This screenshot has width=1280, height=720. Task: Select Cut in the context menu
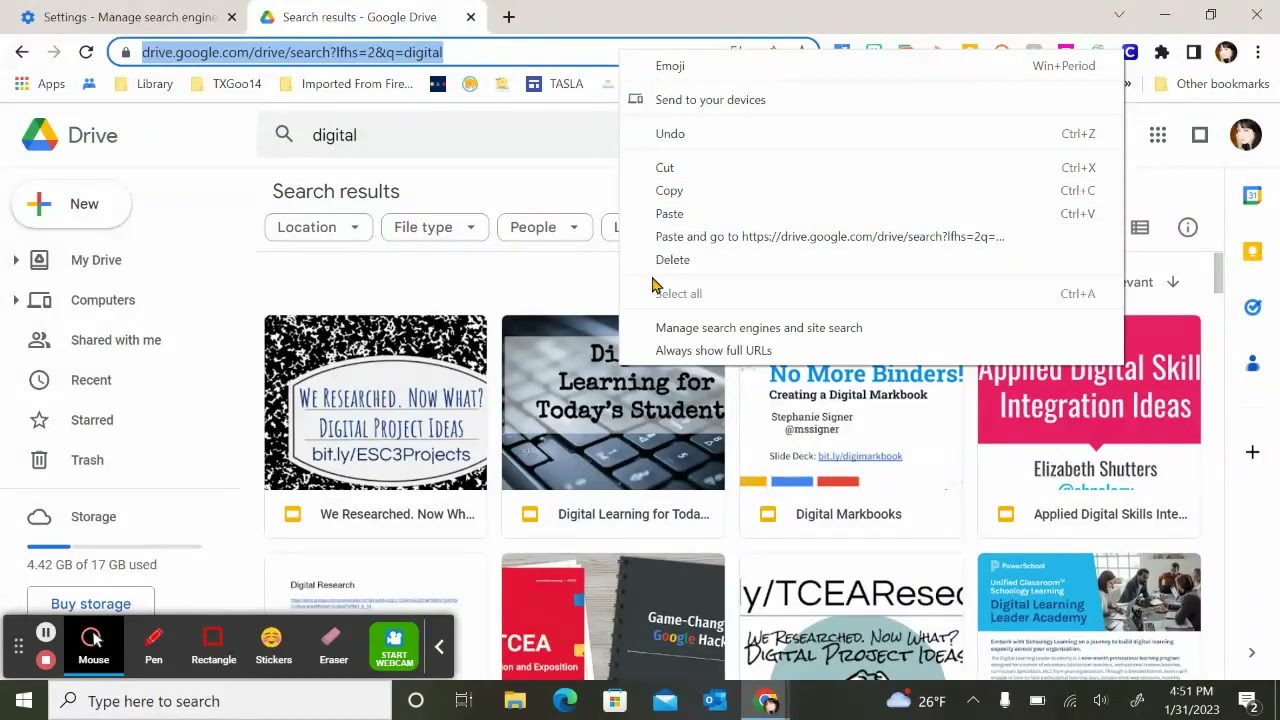pos(665,168)
